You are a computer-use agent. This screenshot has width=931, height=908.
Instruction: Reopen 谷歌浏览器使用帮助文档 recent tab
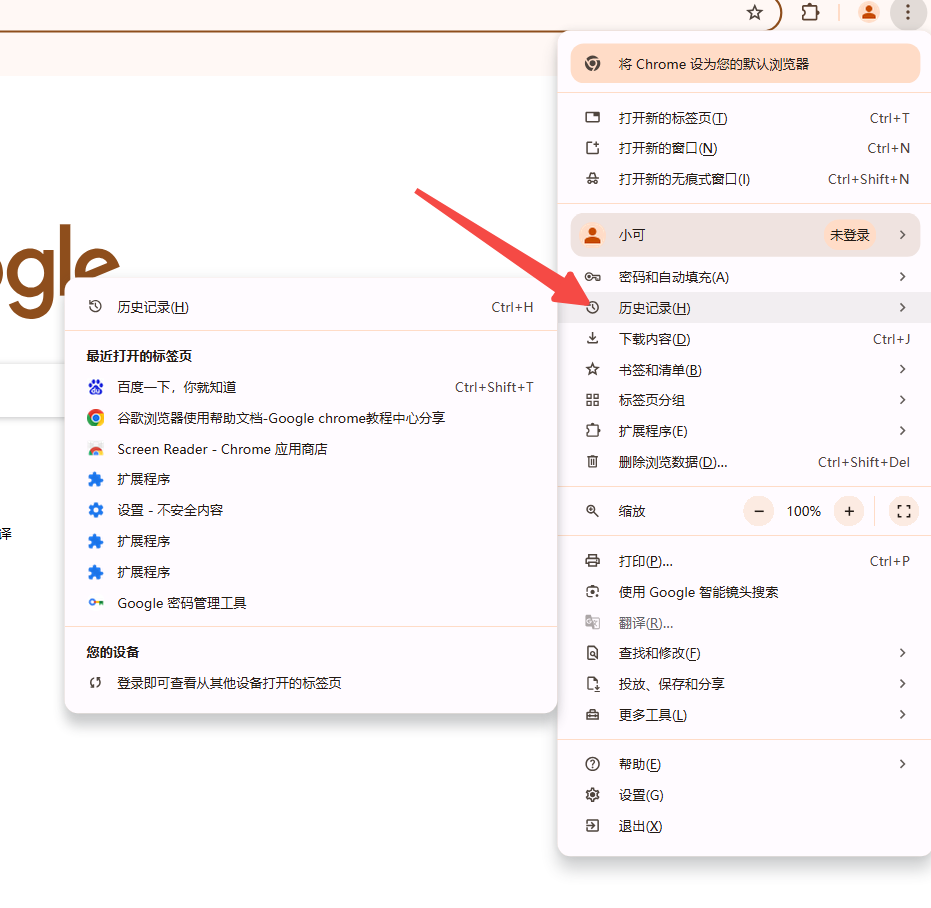point(311,418)
